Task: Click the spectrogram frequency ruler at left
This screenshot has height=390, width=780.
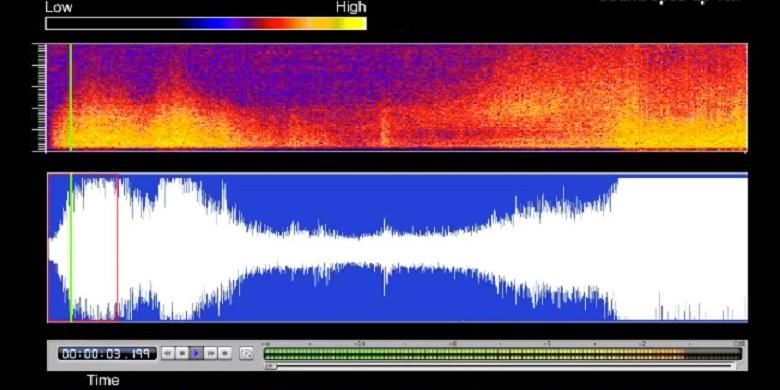Action: pyautogui.click(x=41, y=98)
